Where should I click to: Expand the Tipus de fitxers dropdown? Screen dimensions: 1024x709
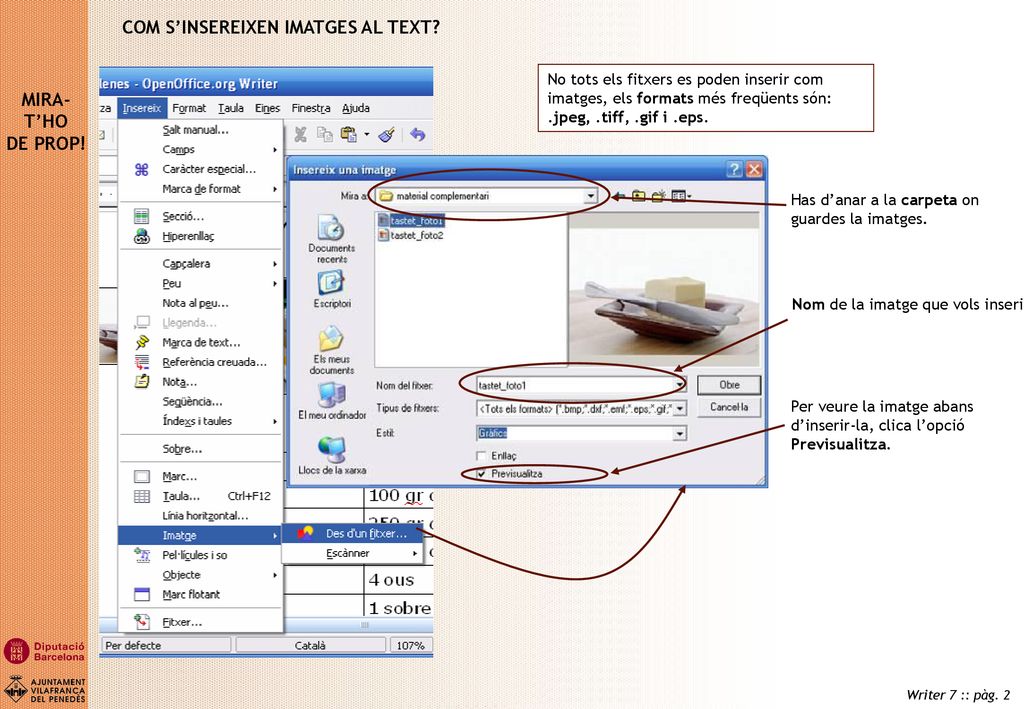[680, 409]
